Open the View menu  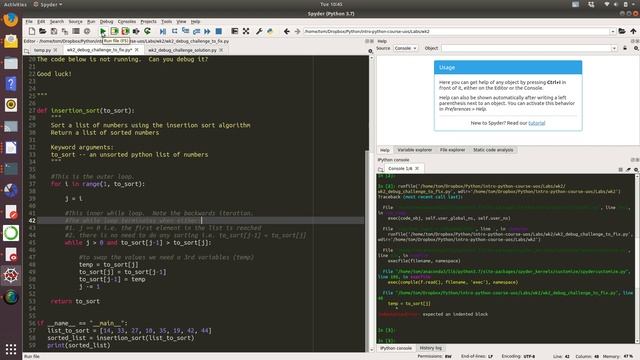tap(181, 22)
